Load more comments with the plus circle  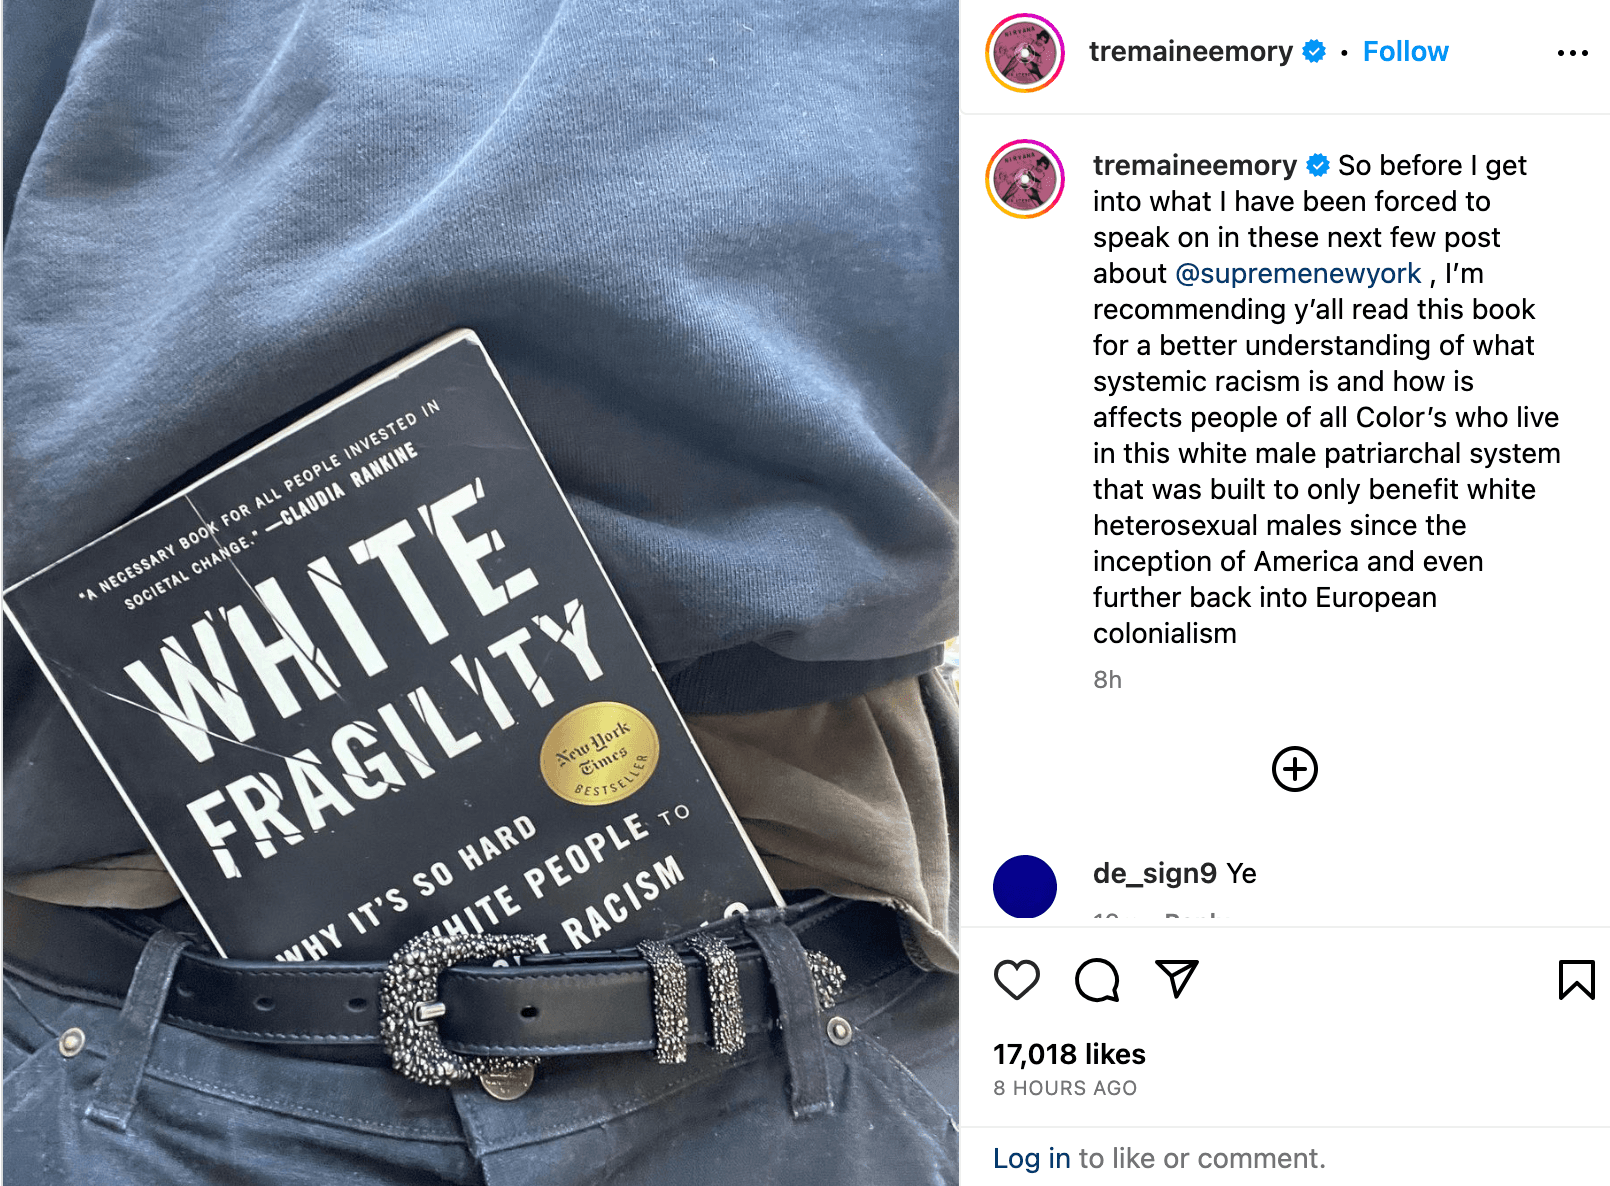click(x=1295, y=769)
